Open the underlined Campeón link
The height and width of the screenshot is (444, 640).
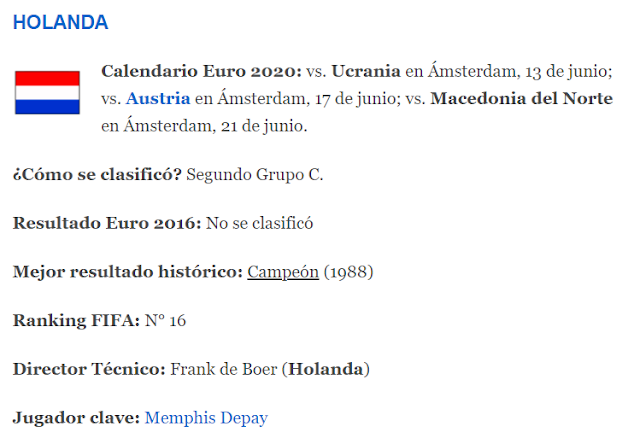pos(283,272)
